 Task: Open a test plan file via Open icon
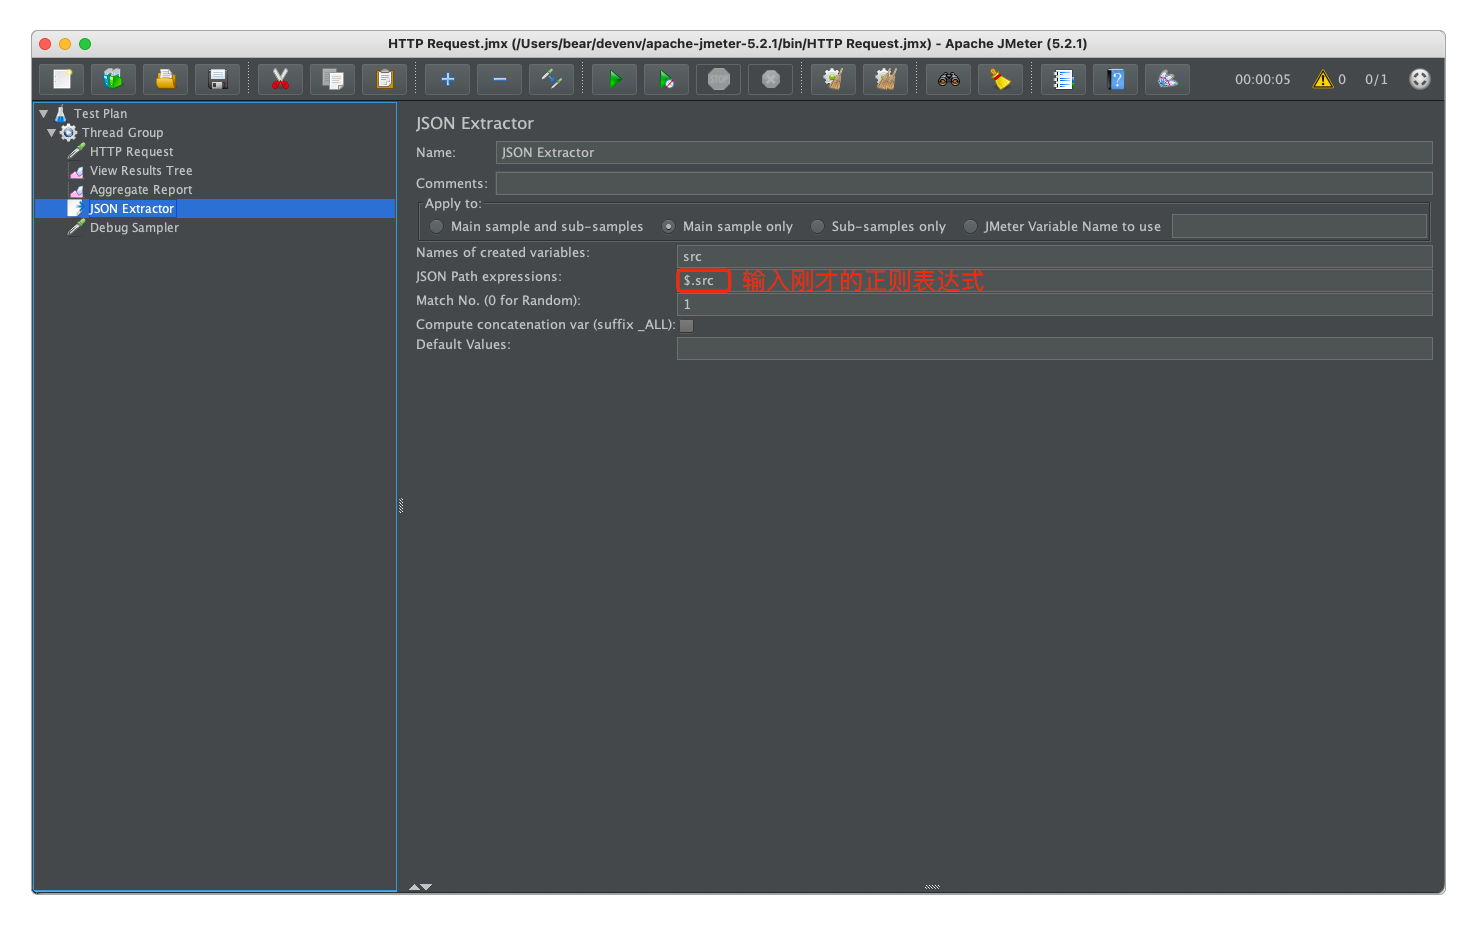click(x=166, y=79)
